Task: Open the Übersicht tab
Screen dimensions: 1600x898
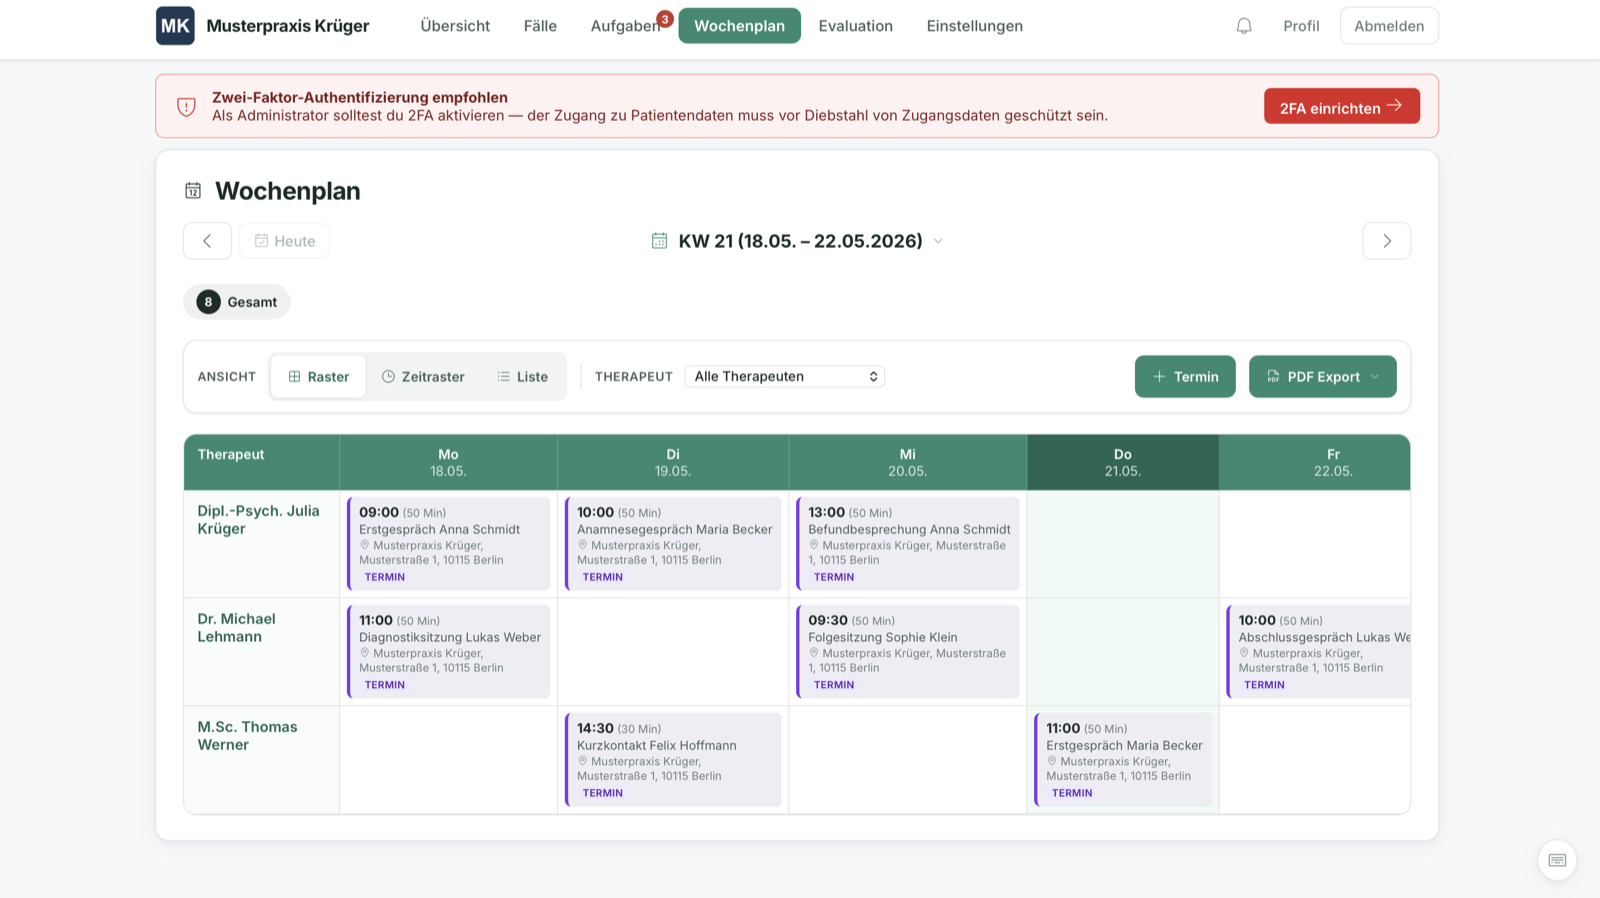Action: click(455, 26)
